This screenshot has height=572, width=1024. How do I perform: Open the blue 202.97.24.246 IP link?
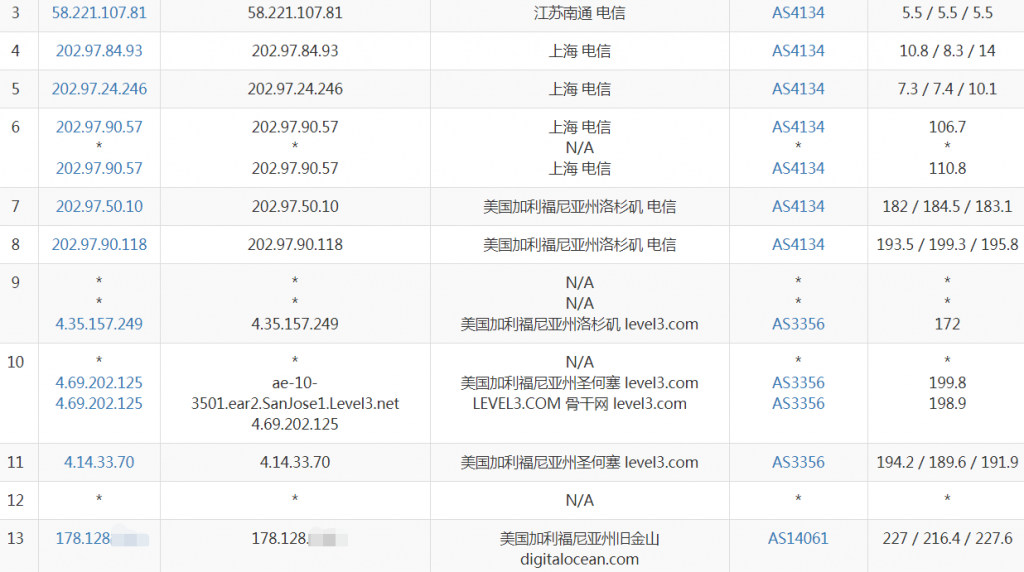click(x=99, y=89)
